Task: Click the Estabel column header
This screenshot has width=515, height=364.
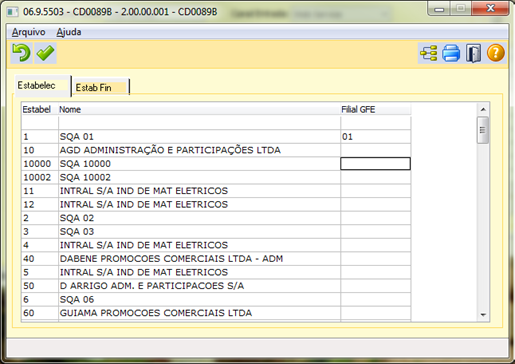Action: 40,109
